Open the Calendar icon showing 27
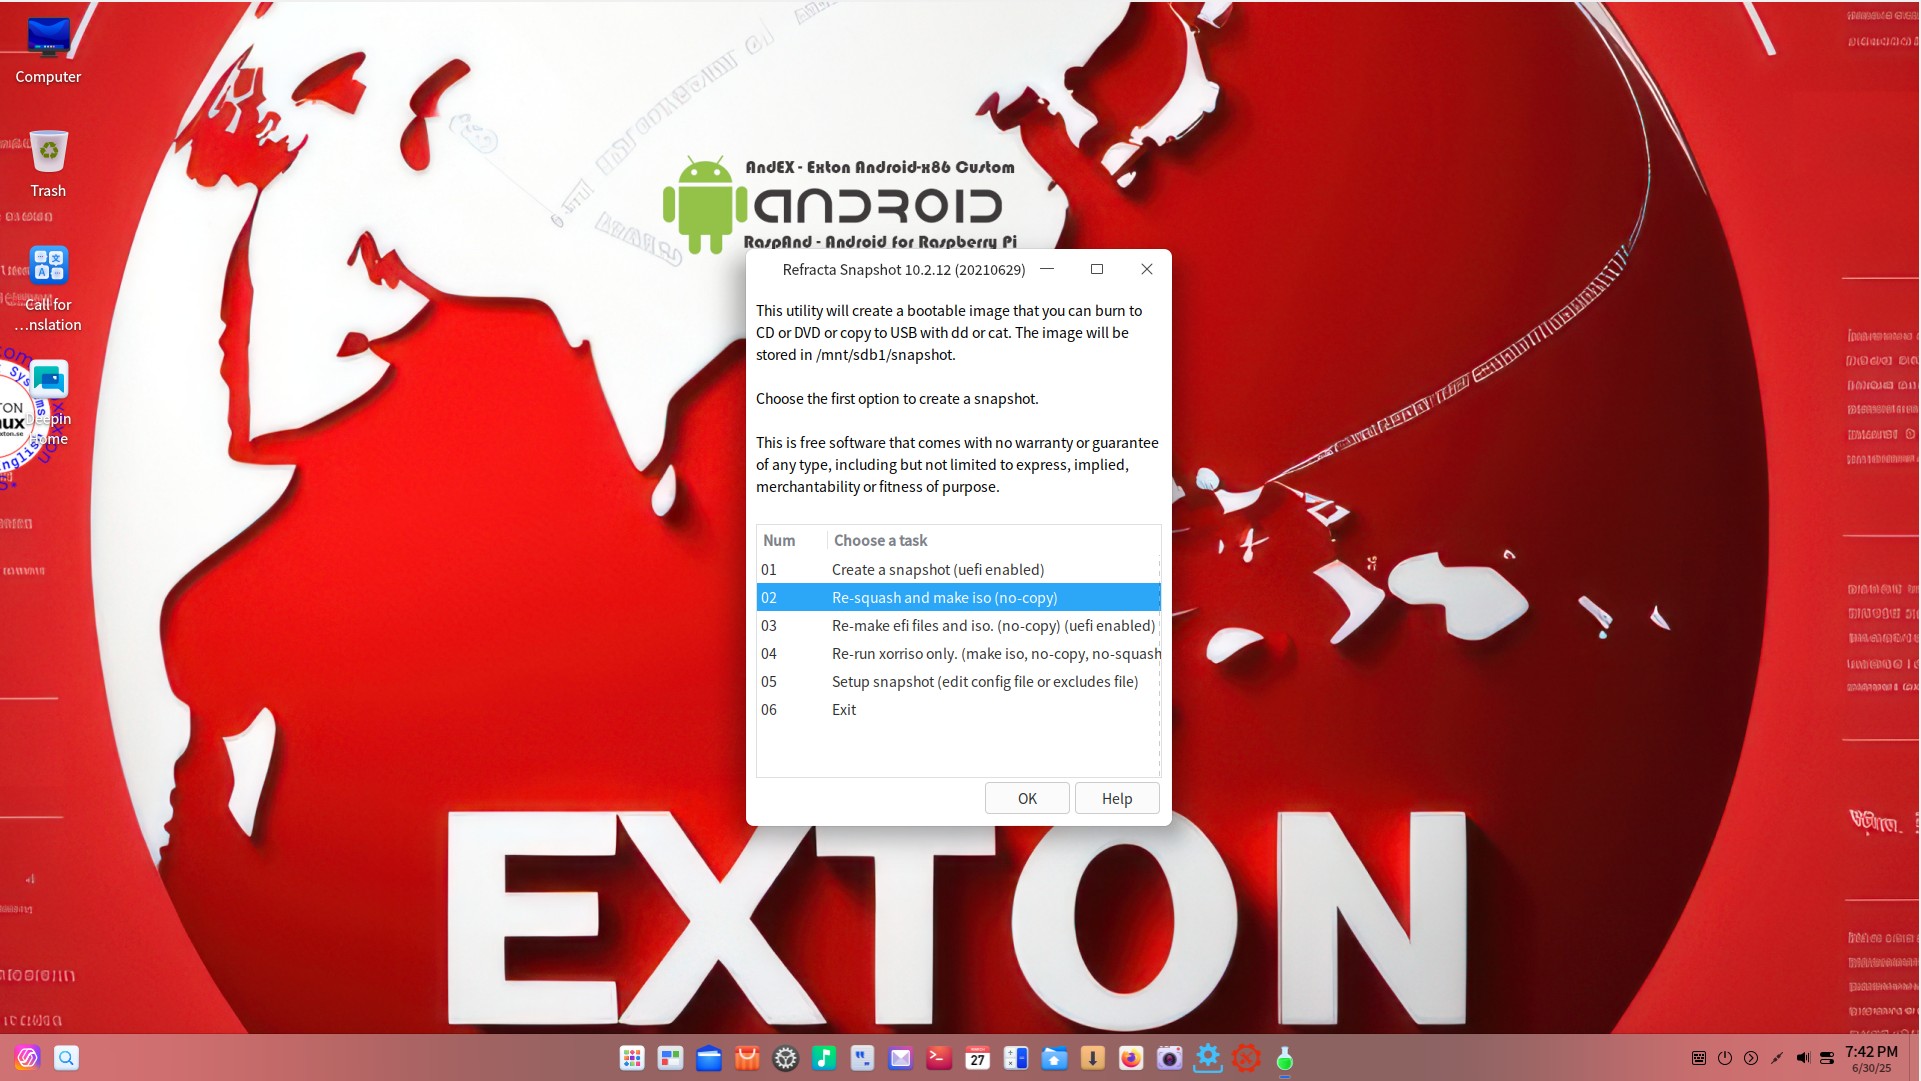The height and width of the screenshot is (1081, 1921). click(978, 1058)
